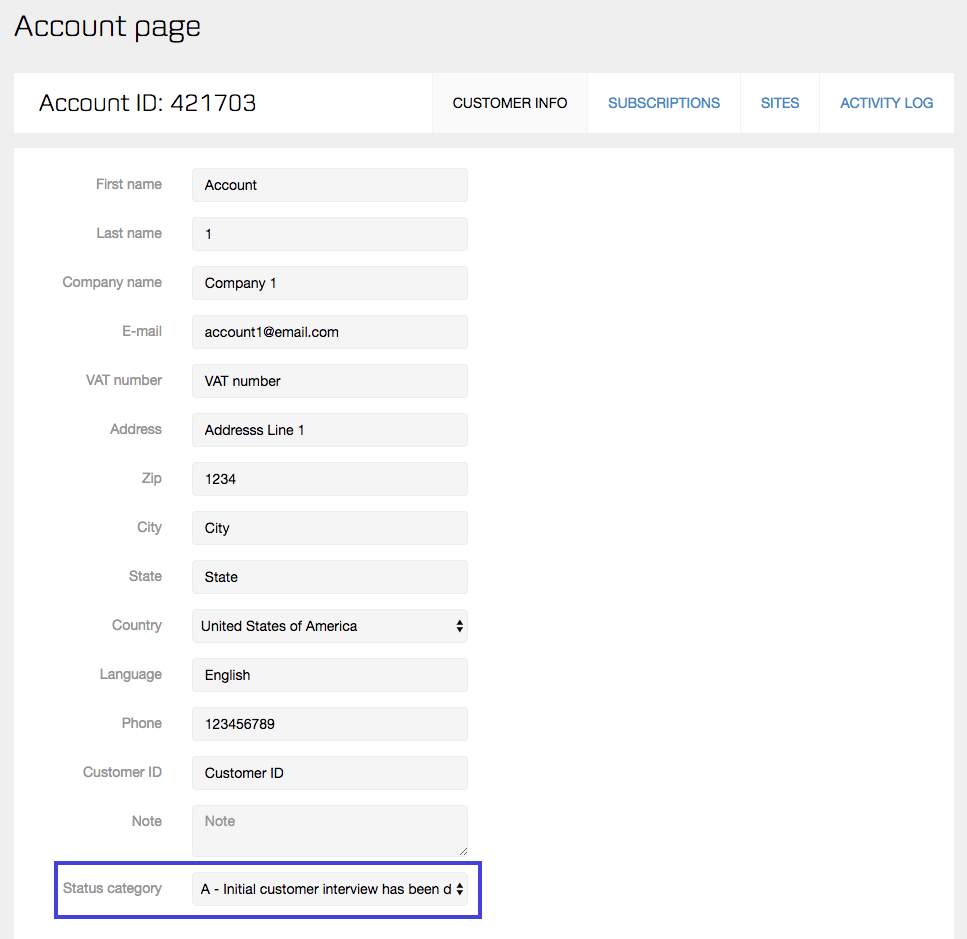
Task: Click the 'Language' label
Action: [x=131, y=675]
